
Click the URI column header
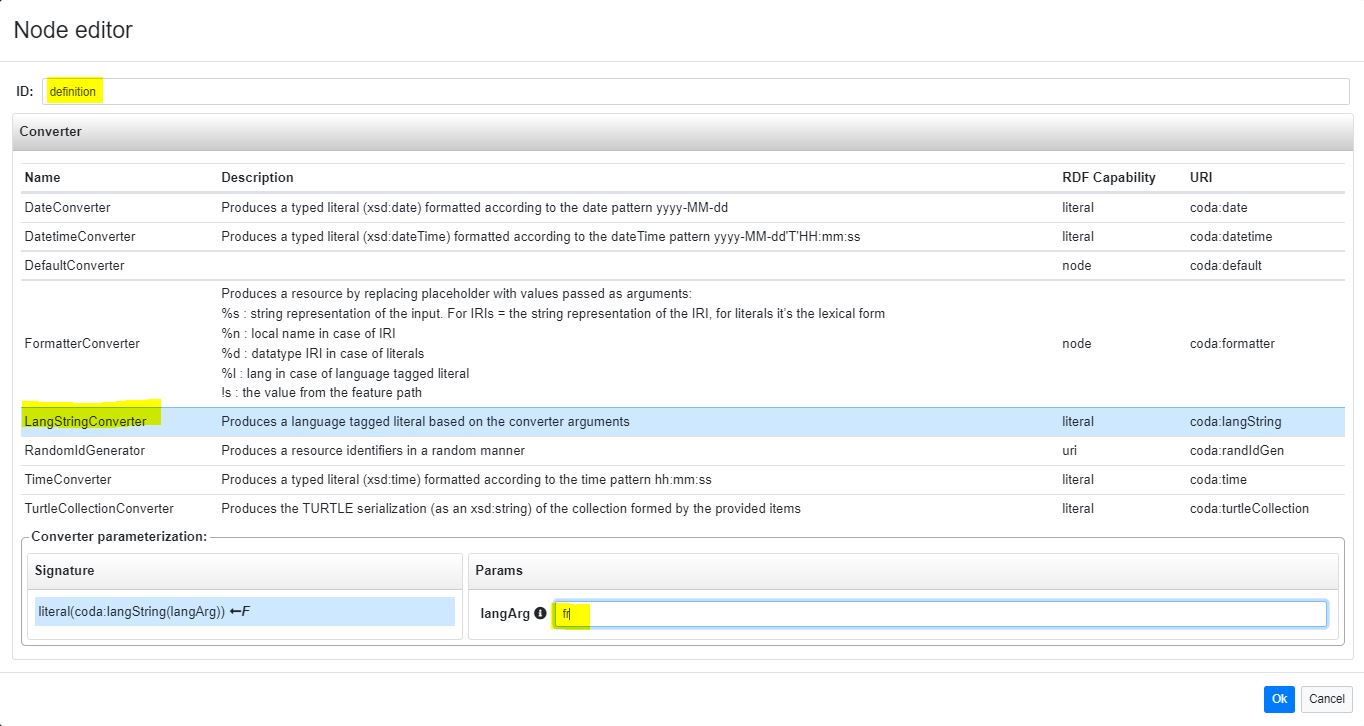[1202, 178]
